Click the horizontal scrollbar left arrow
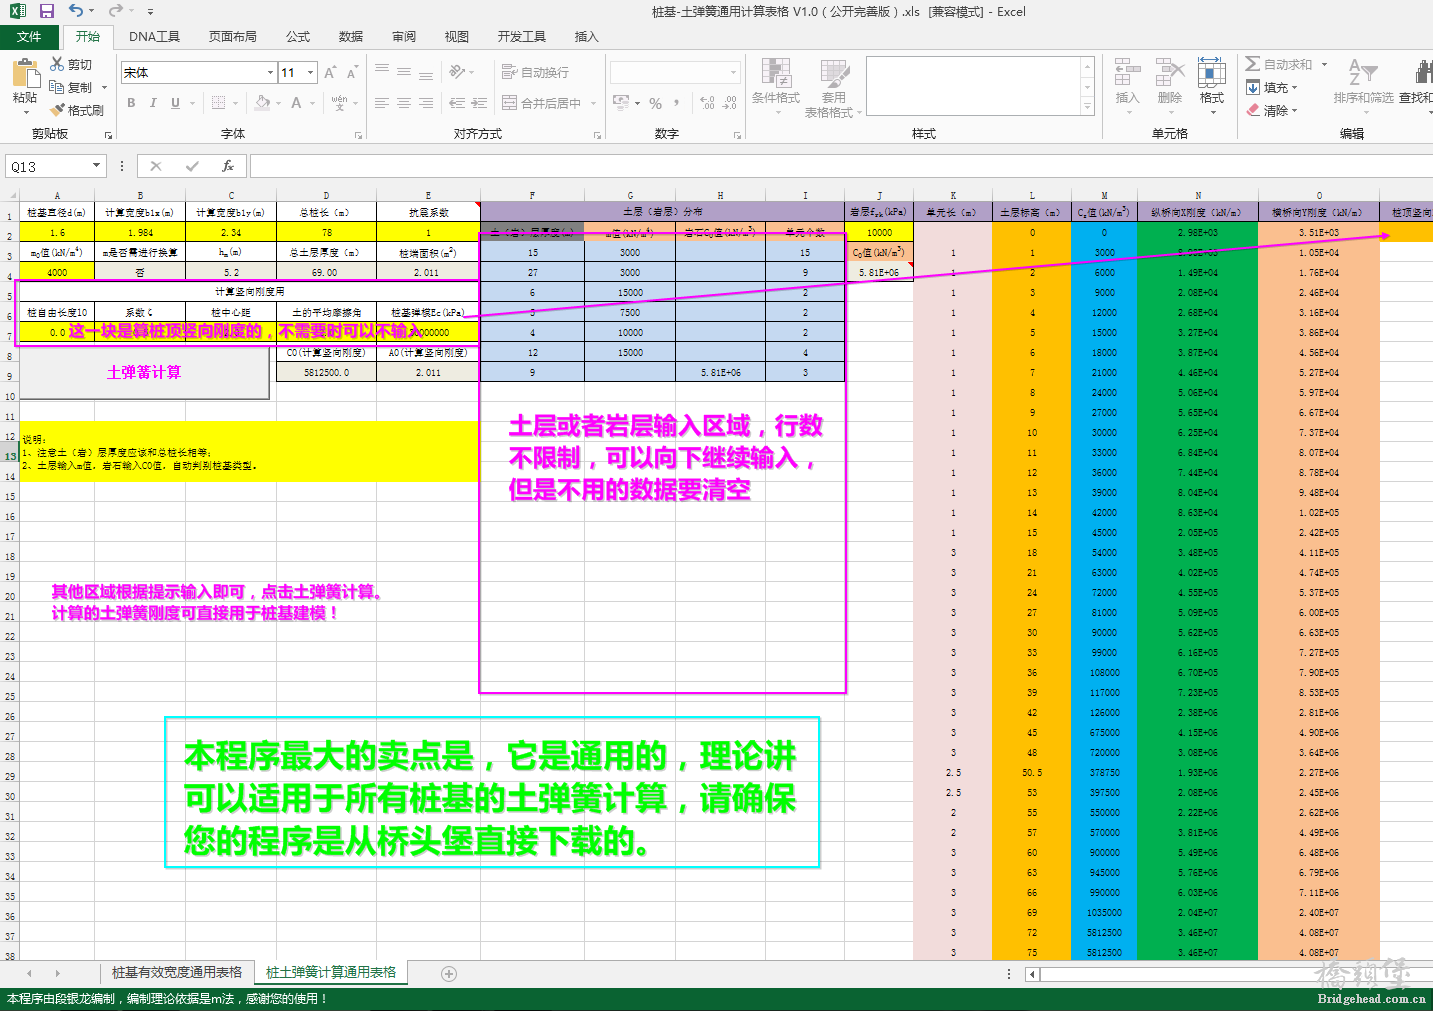This screenshot has width=1433, height=1011. click(x=1033, y=973)
